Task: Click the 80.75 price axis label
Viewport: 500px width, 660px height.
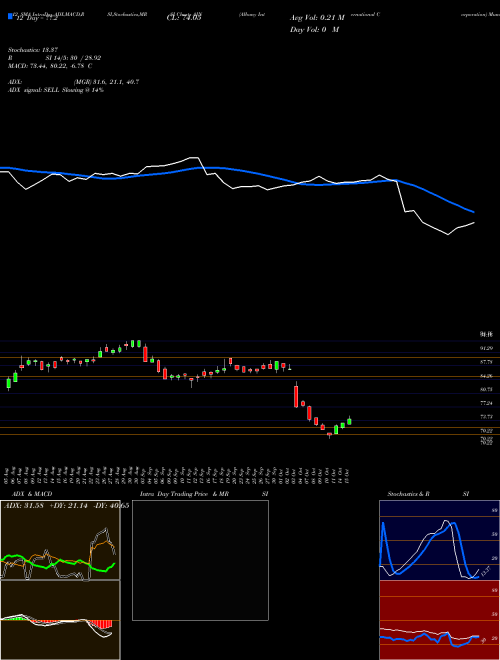Action: click(x=486, y=390)
